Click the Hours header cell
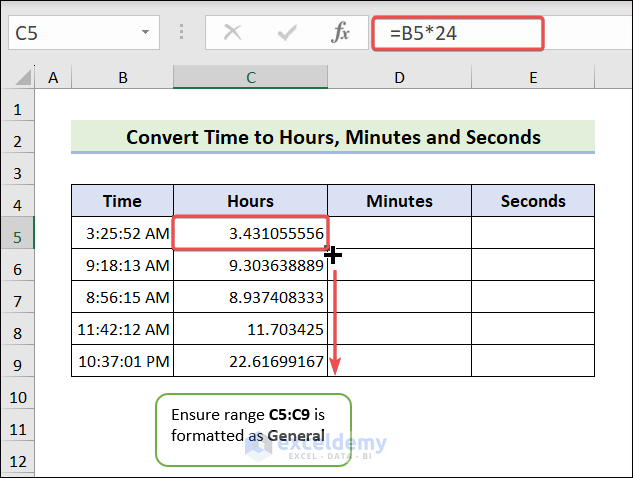Viewport: 633px width, 478px height. (x=250, y=201)
